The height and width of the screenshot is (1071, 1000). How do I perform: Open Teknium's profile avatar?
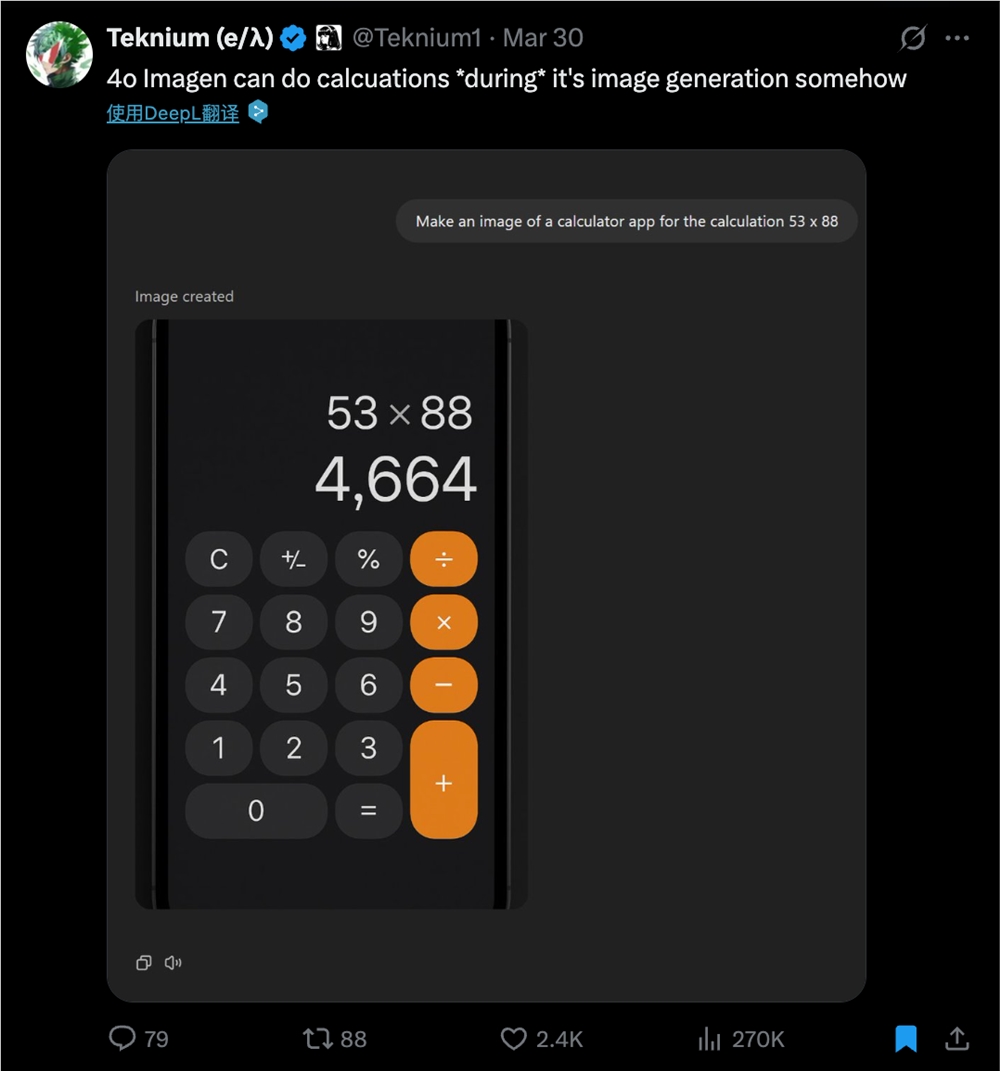[59, 54]
